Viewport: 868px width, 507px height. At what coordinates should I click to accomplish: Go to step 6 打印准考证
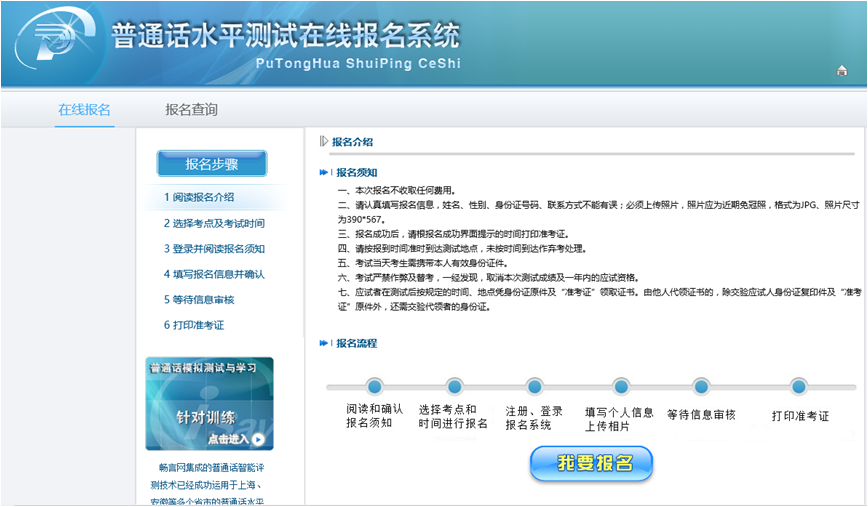tap(194, 325)
